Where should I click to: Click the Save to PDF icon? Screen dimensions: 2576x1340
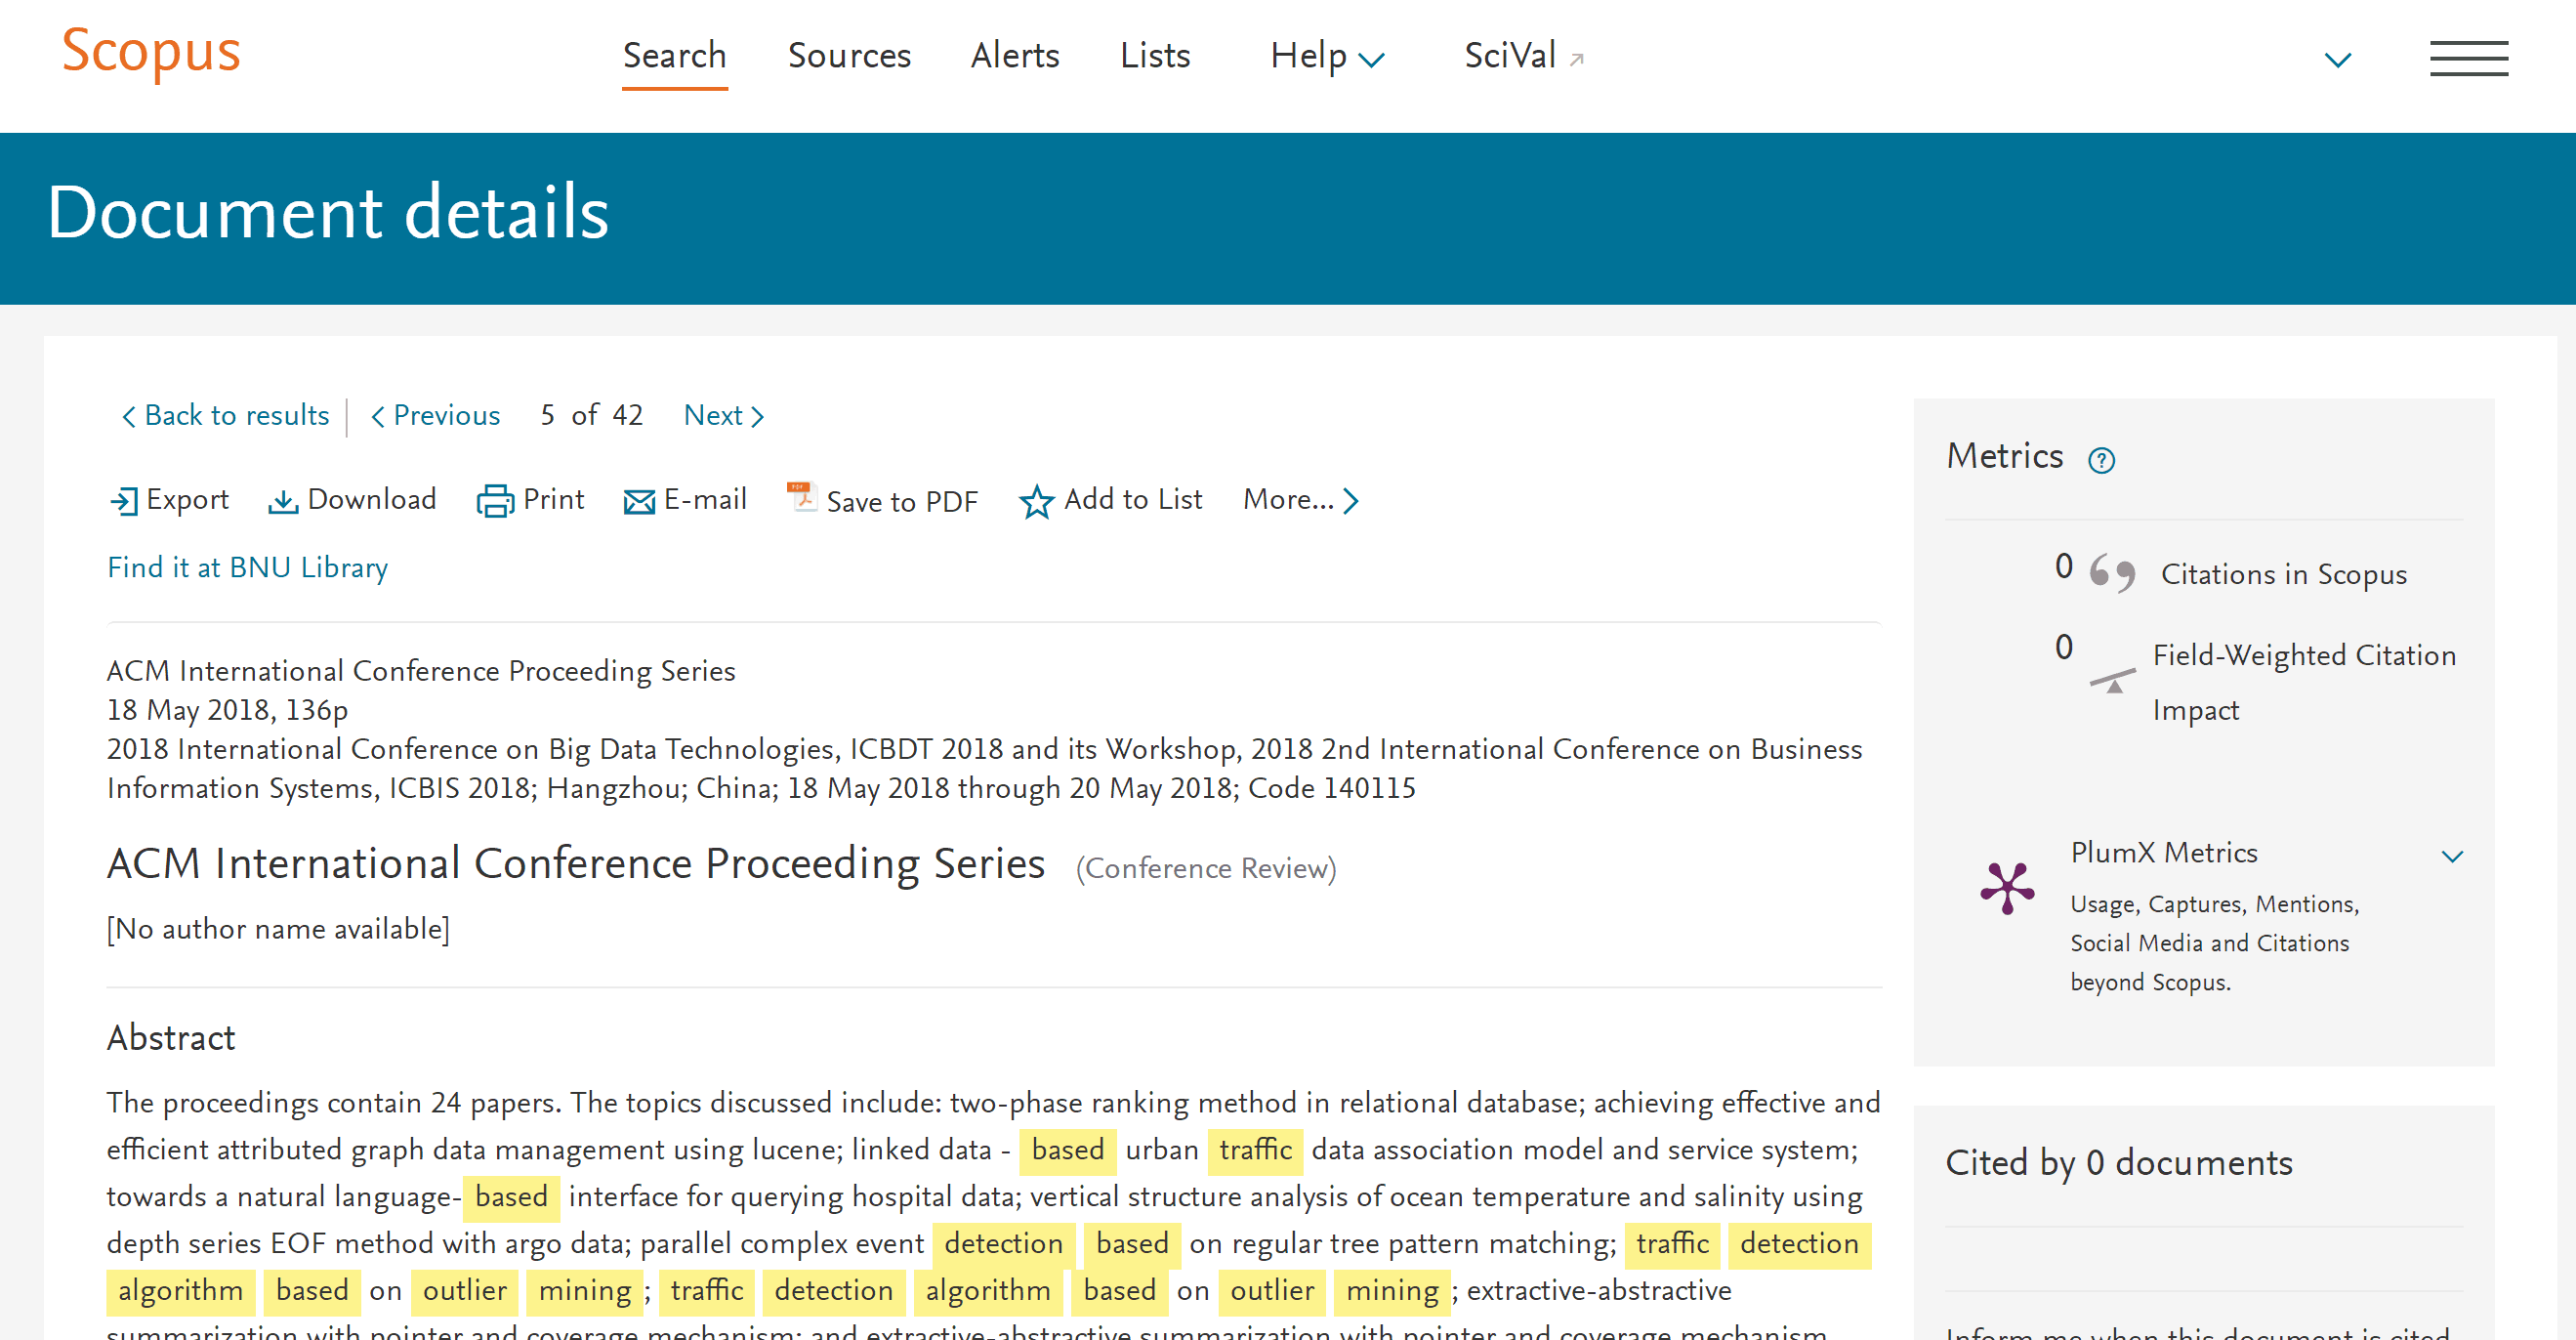click(x=802, y=496)
